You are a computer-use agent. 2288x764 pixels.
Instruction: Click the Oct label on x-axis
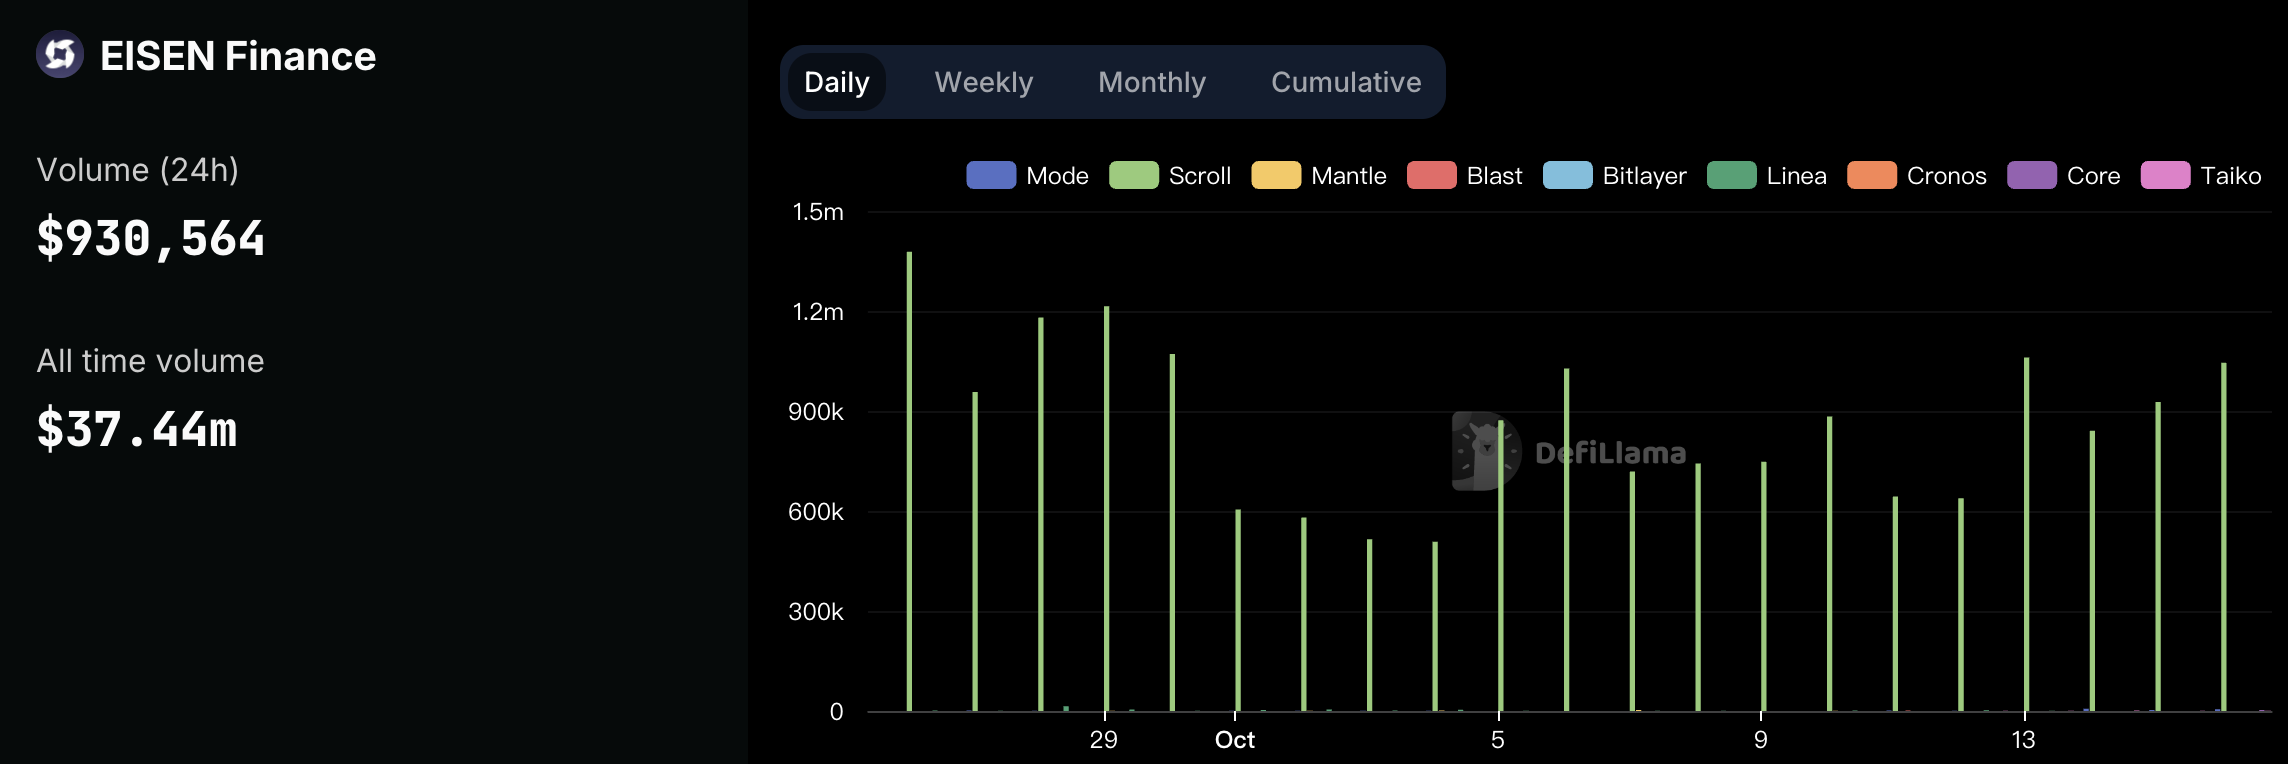click(1234, 740)
